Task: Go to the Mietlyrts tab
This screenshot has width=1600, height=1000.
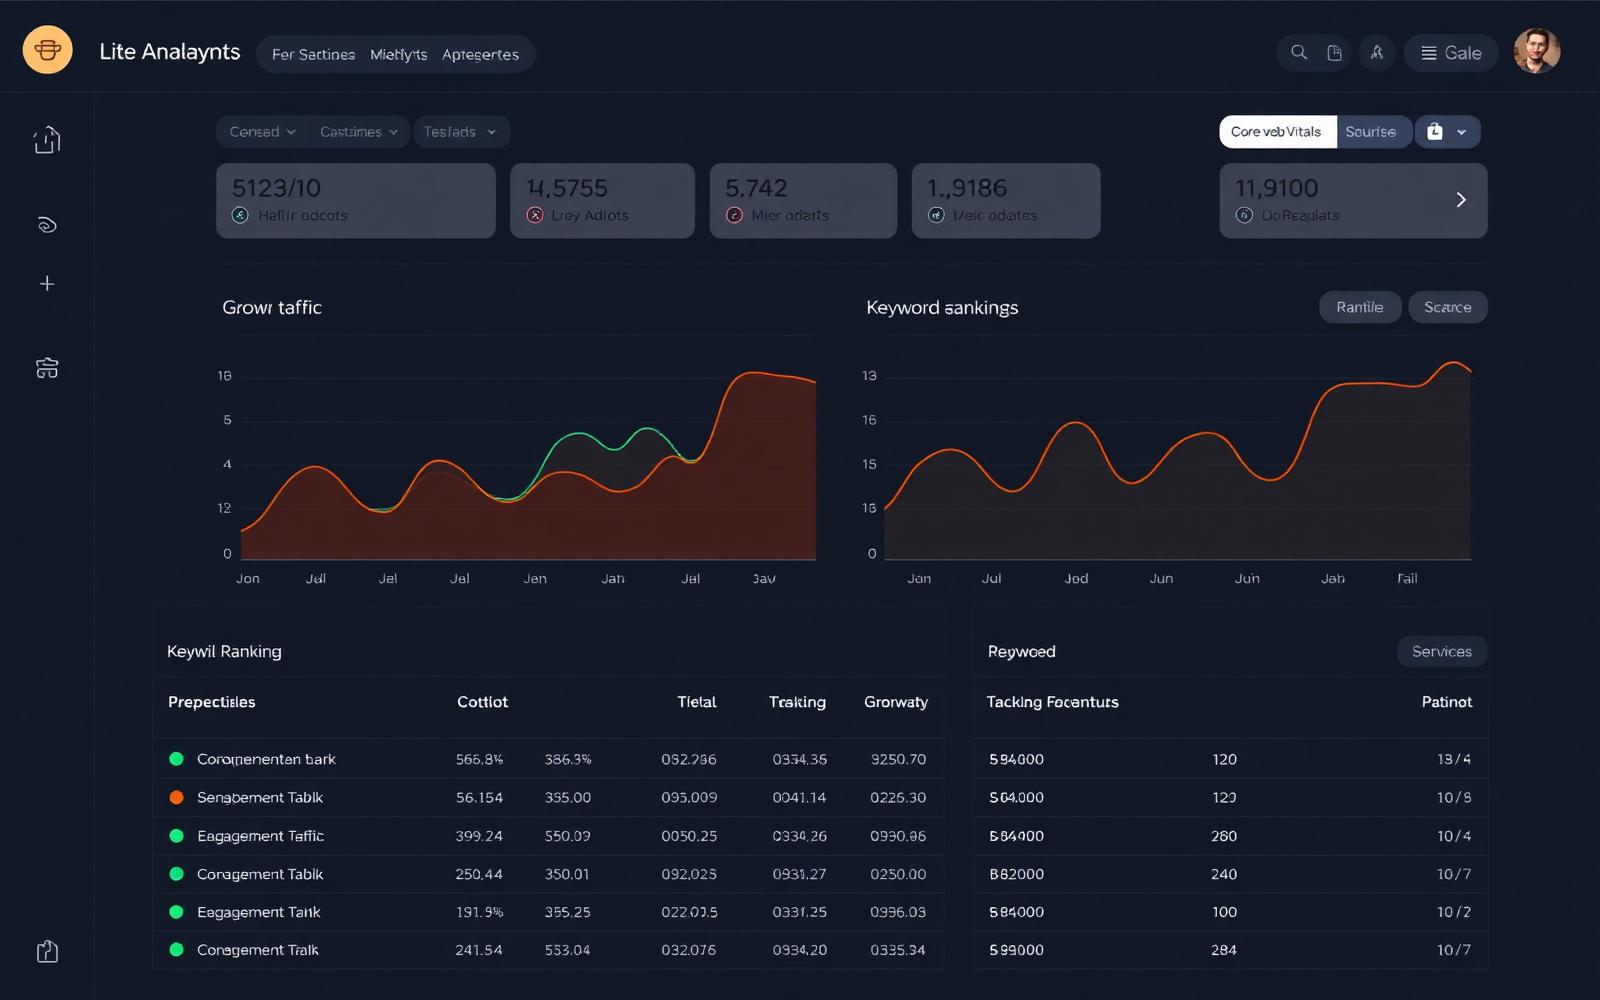Action: [398, 55]
